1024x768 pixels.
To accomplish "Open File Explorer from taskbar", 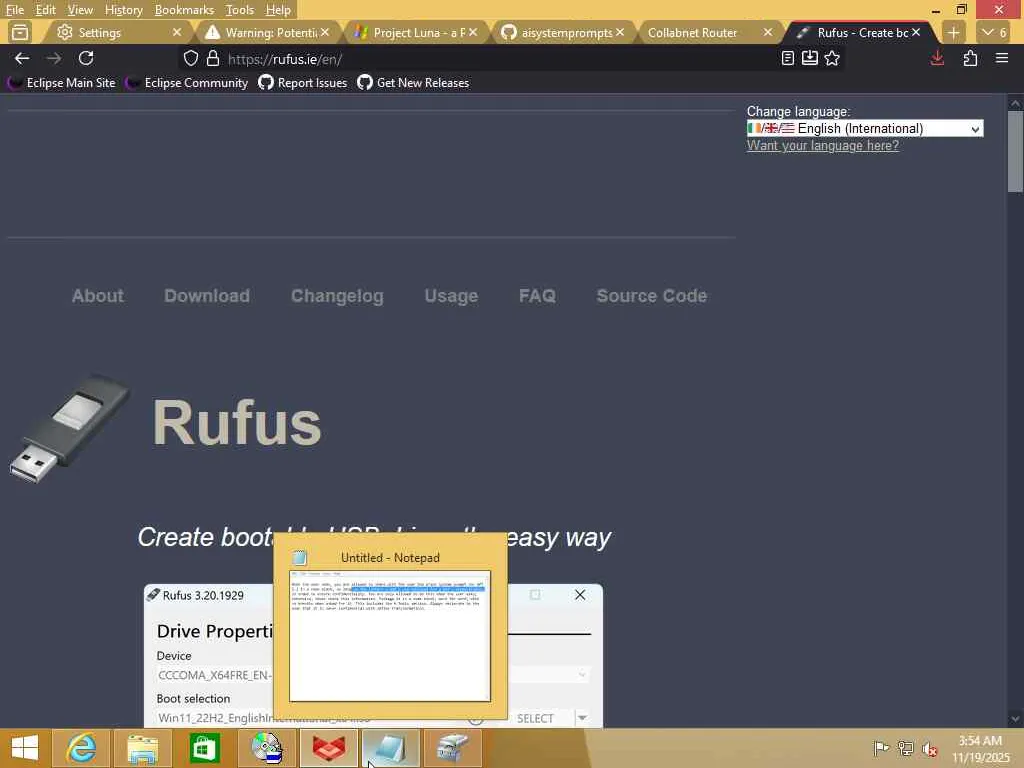I will 142,748.
